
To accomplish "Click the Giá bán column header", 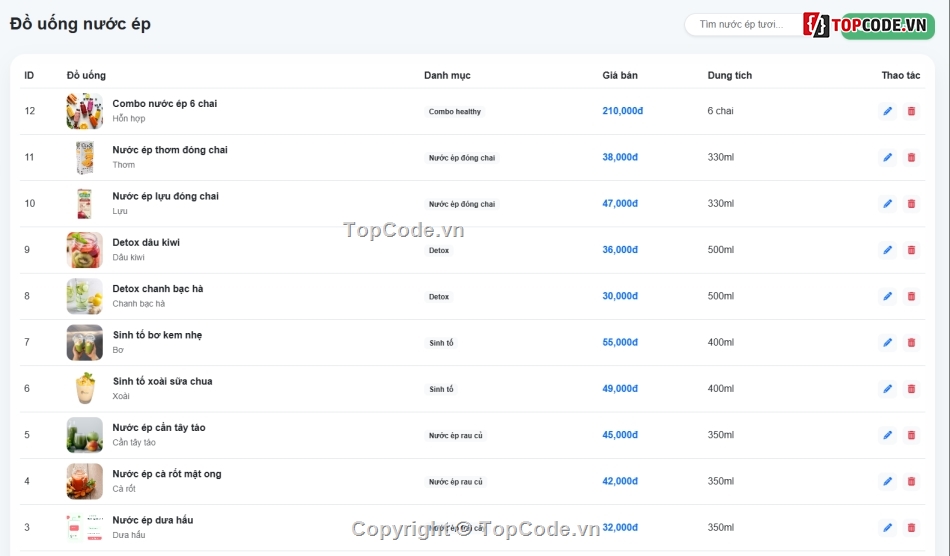I will [620, 75].
